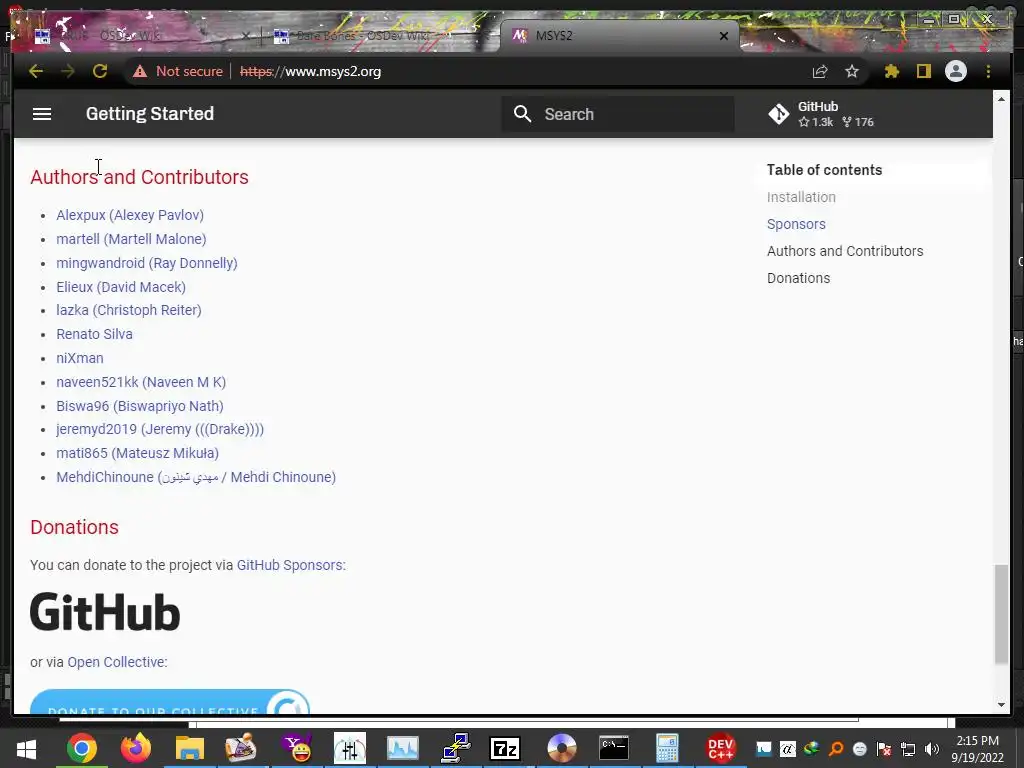The height and width of the screenshot is (768, 1024).
Task: Open 7-Zip from the taskbar
Action: 505,748
